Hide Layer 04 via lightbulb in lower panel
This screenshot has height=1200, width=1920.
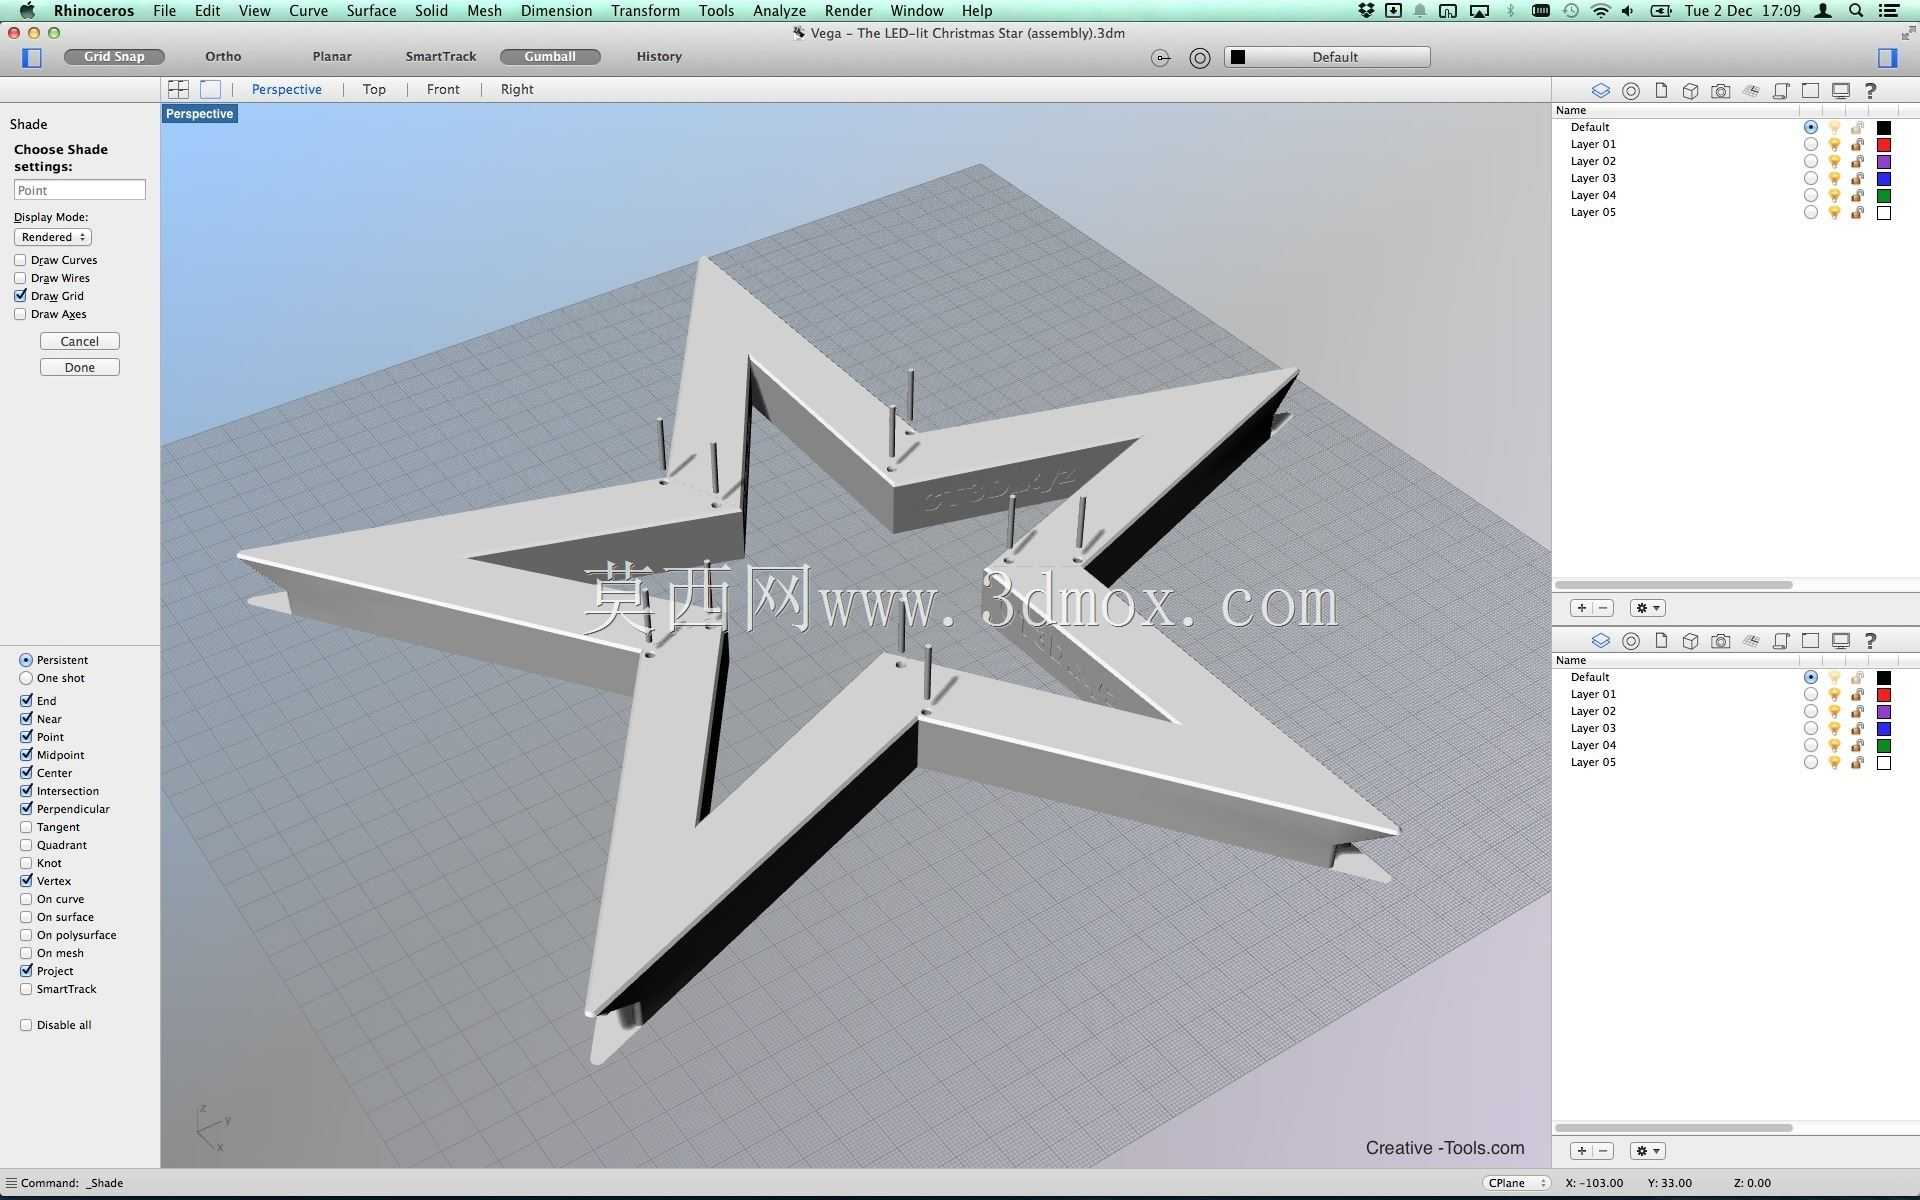(x=1834, y=746)
